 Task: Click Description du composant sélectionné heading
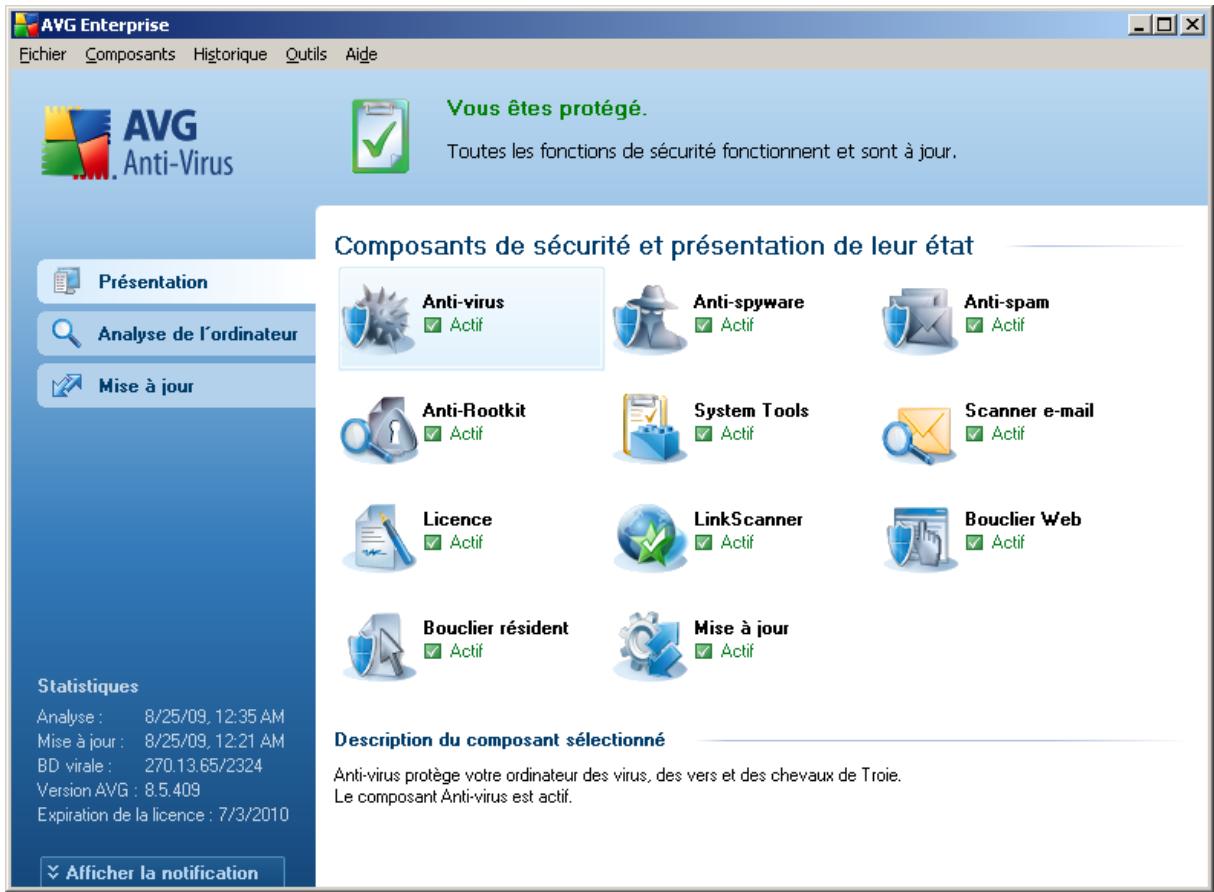(499, 741)
